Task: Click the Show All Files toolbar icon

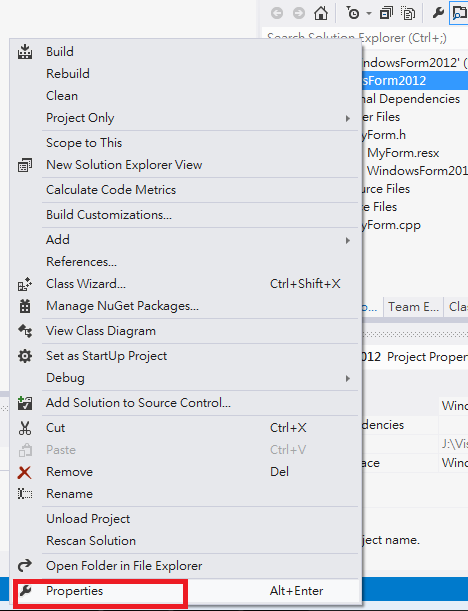Action: pos(408,14)
